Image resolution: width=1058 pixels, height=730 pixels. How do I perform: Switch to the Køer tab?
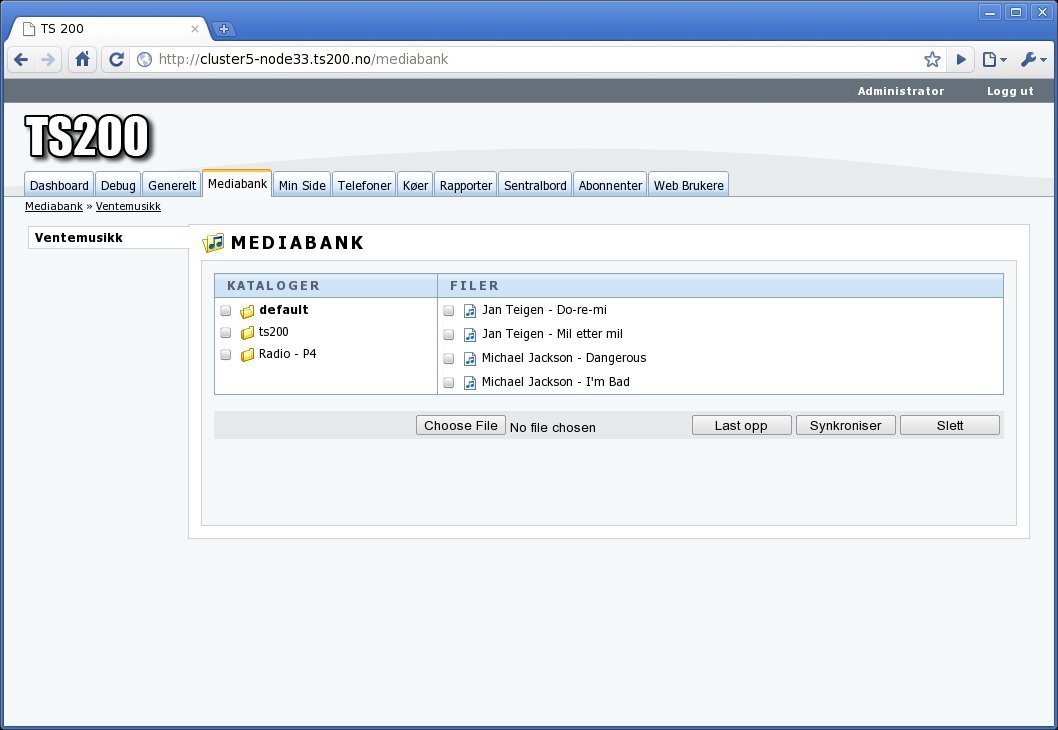pos(416,185)
